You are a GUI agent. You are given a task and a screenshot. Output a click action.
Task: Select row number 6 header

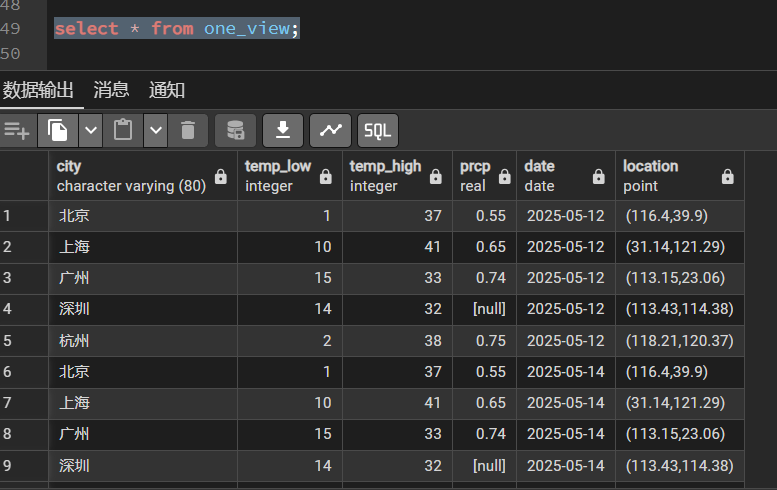[x=24, y=372]
